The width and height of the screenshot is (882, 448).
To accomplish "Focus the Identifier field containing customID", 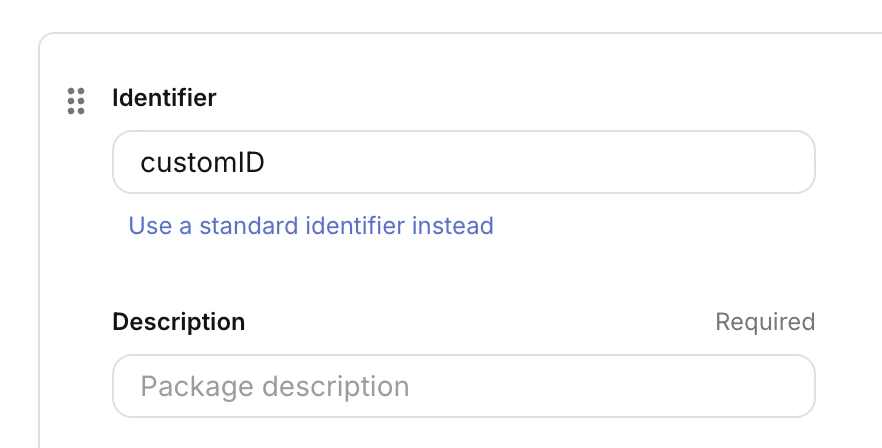I will point(464,162).
